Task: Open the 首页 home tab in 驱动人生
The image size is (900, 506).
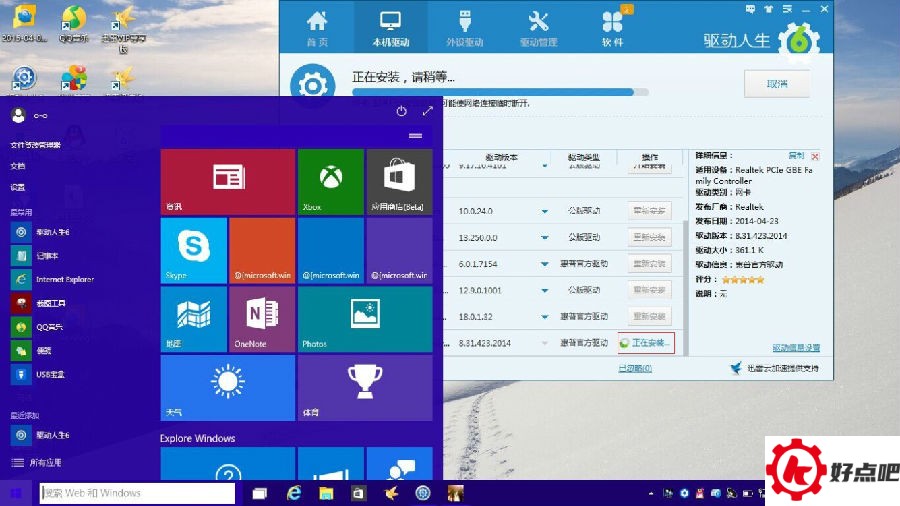Action: pyautogui.click(x=317, y=28)
